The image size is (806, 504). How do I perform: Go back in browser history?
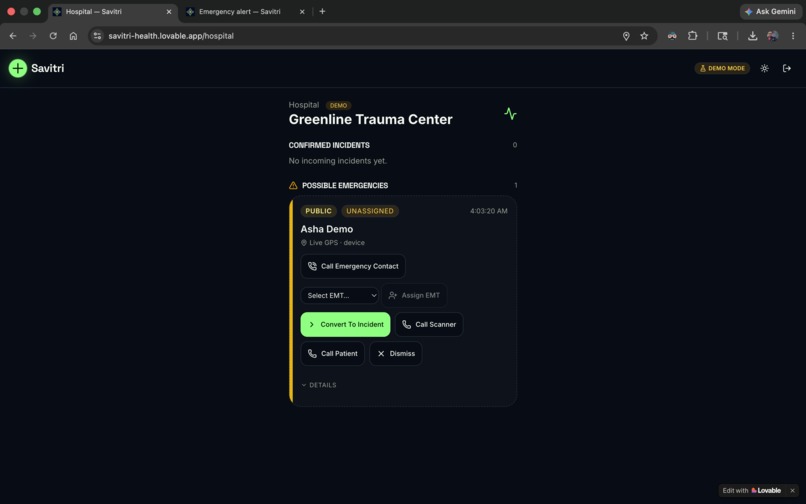13,36
